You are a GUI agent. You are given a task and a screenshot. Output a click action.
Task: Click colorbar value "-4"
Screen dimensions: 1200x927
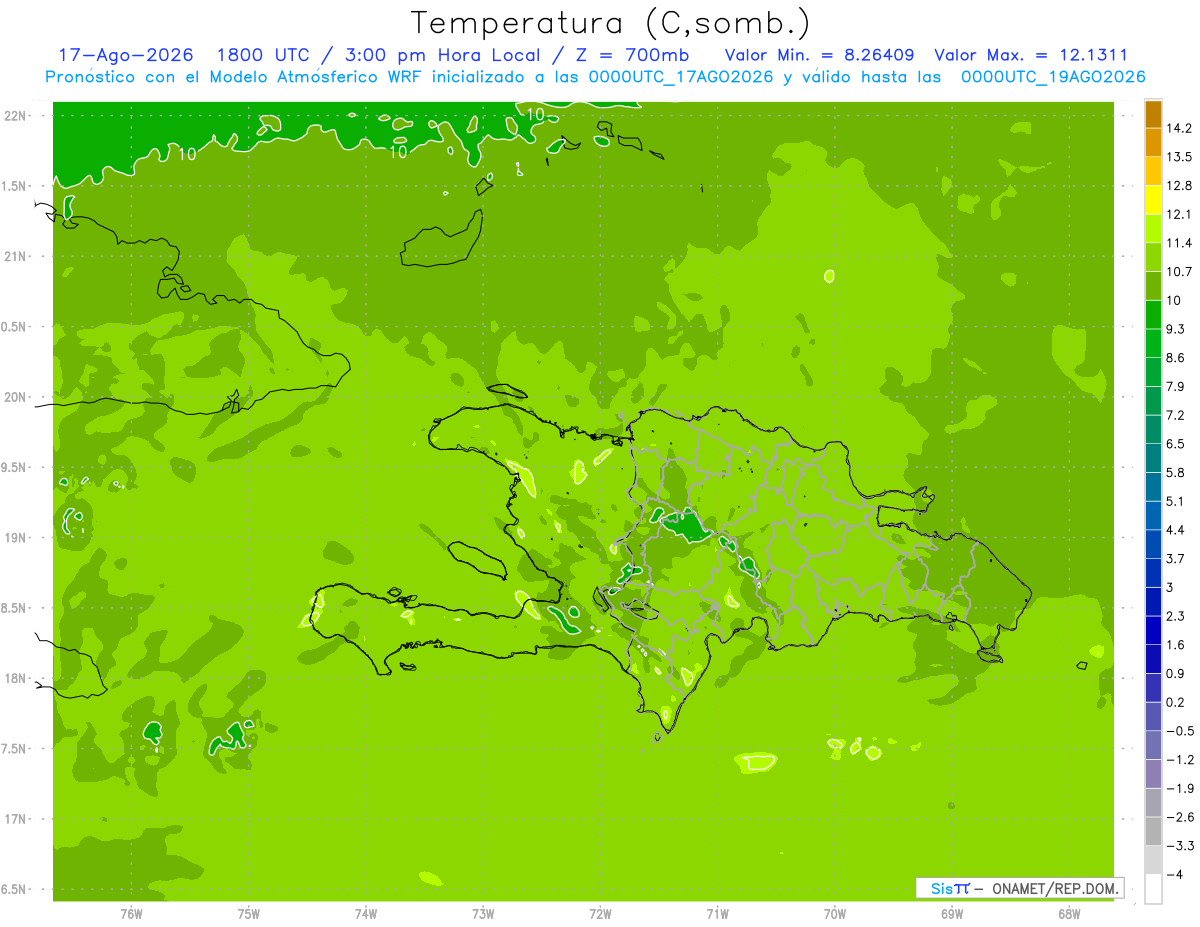click(1174, 874)
